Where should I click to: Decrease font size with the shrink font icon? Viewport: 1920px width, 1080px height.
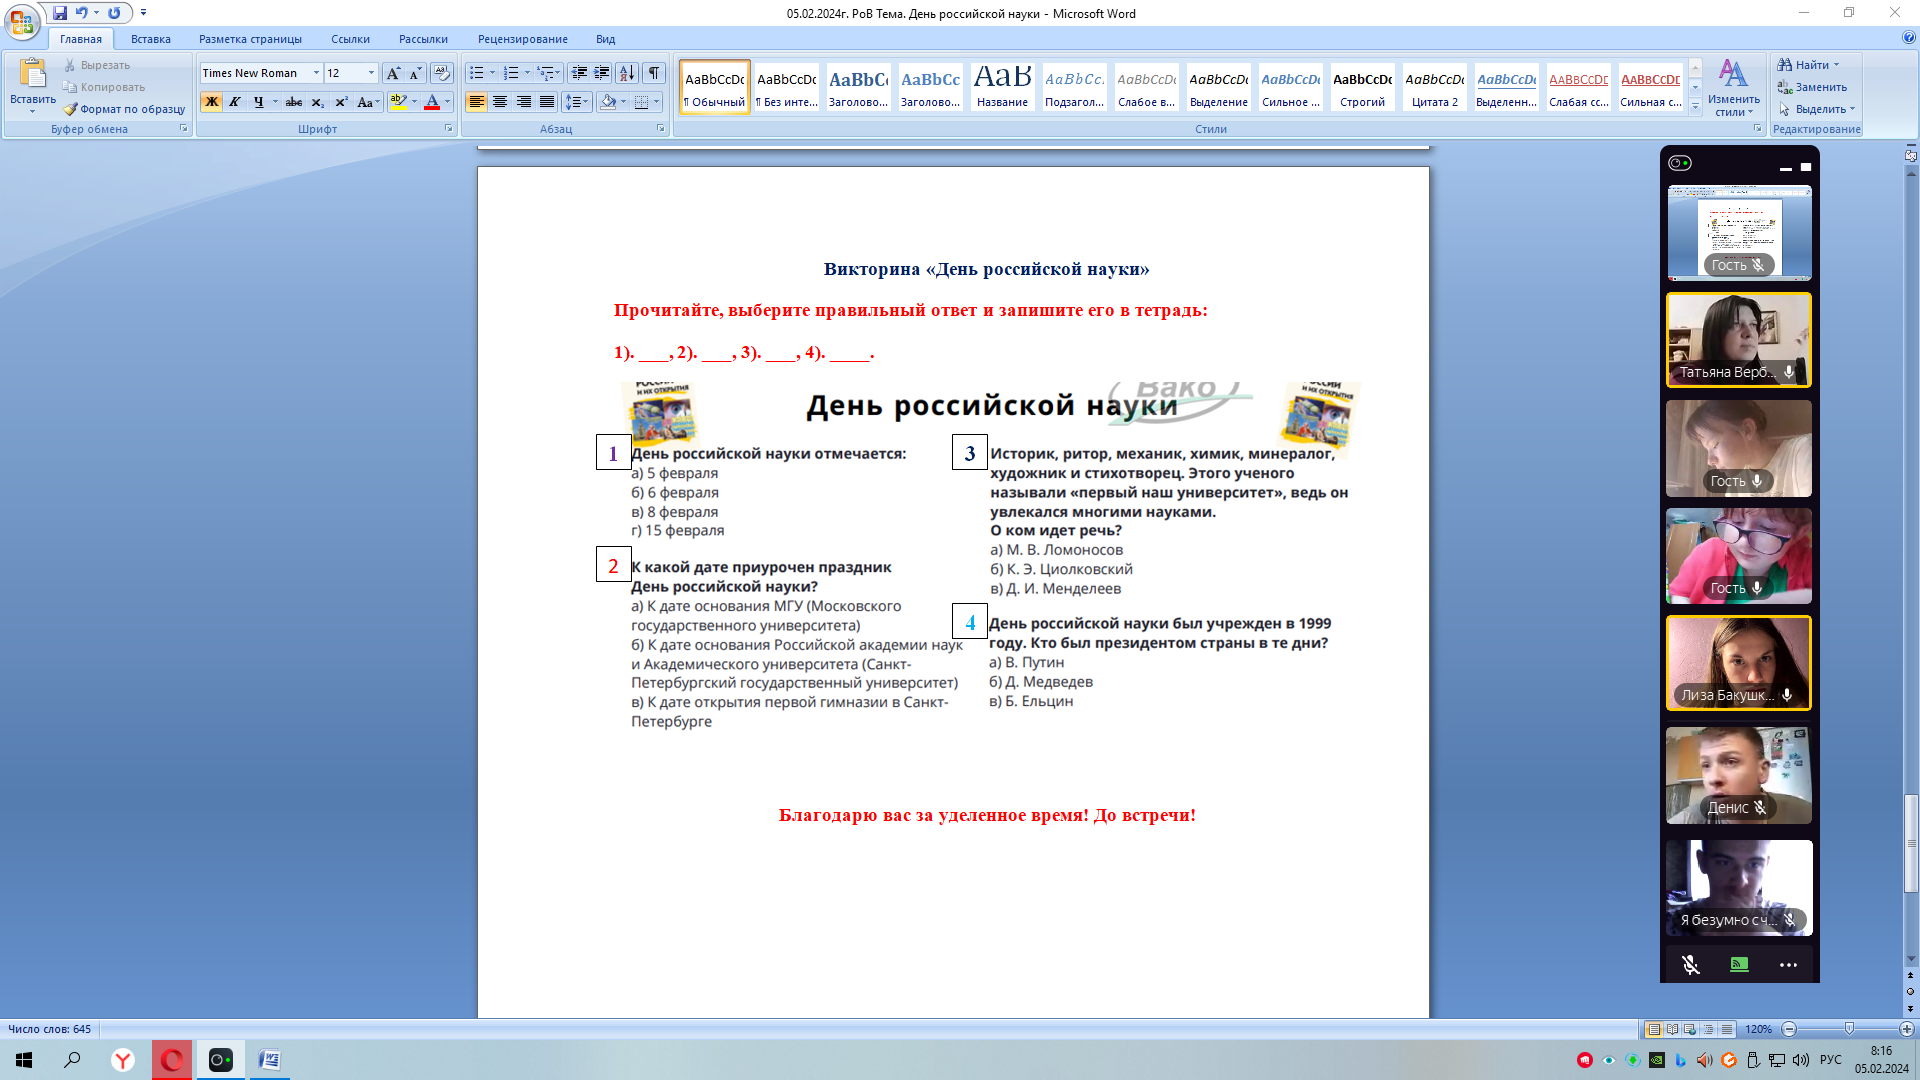pyautogui.click(x=415, y=73)
